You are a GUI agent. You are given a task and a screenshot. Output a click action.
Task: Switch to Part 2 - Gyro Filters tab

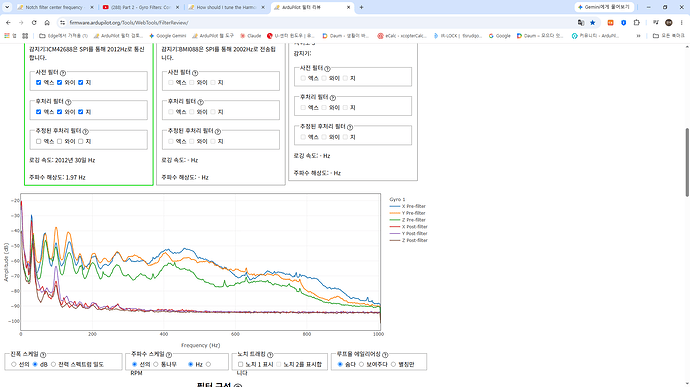coord(140,7)
